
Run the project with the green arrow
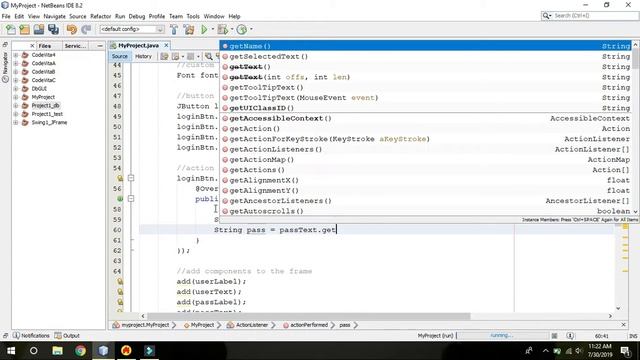[x=204, y=29]
